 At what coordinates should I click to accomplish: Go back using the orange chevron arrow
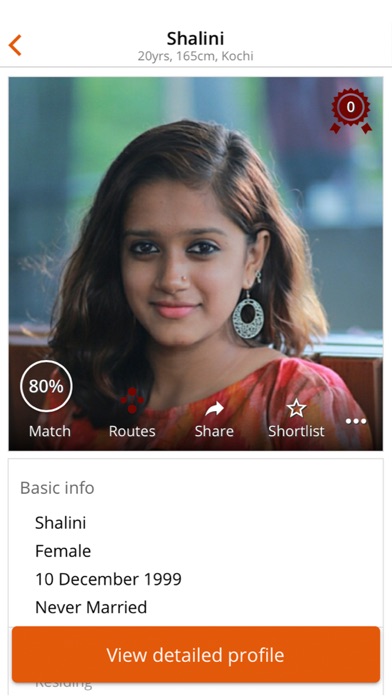pyautogui.click(x=15, y=45)
